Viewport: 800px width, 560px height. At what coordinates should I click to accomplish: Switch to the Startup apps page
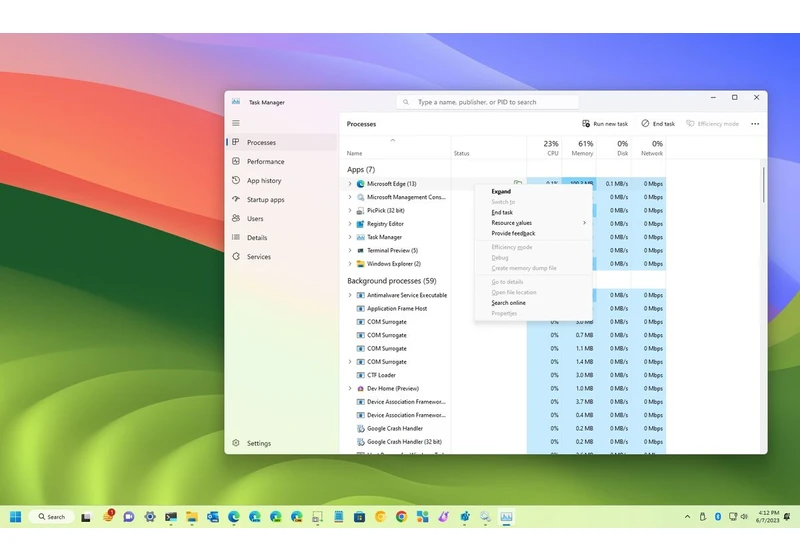281,199
